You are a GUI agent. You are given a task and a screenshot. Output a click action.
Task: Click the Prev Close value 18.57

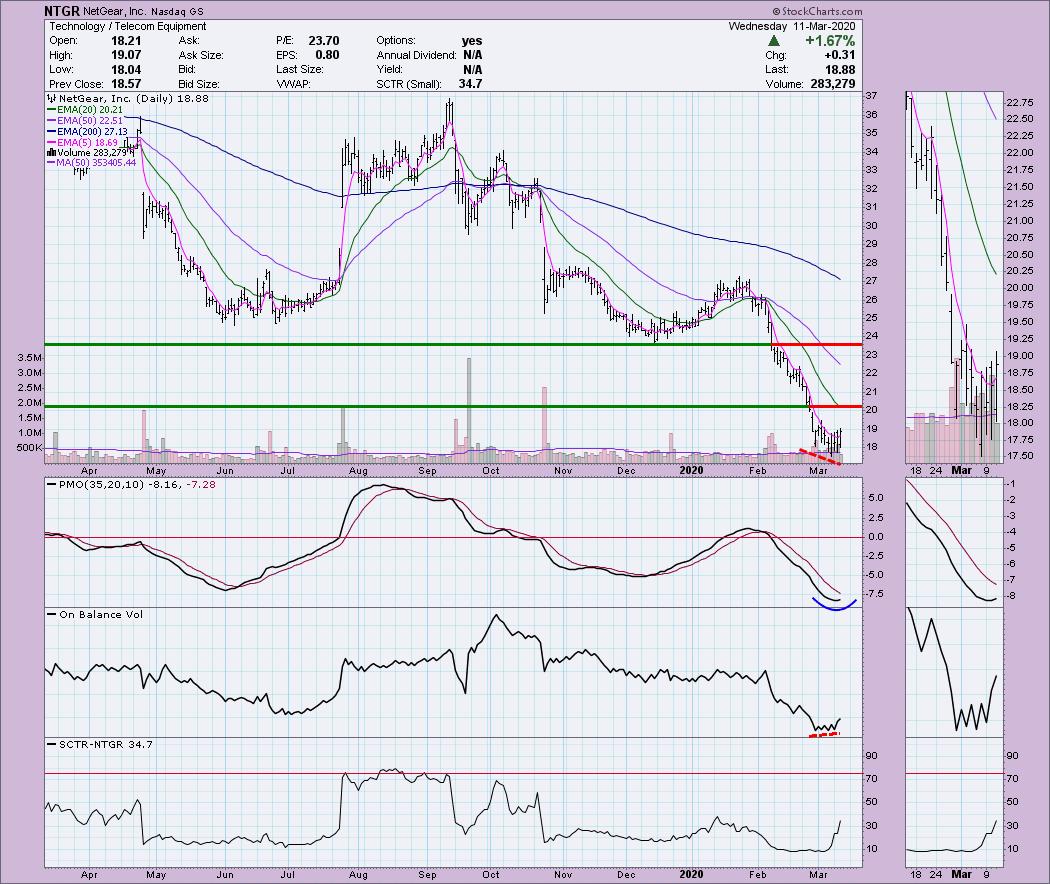click(125, 84)
